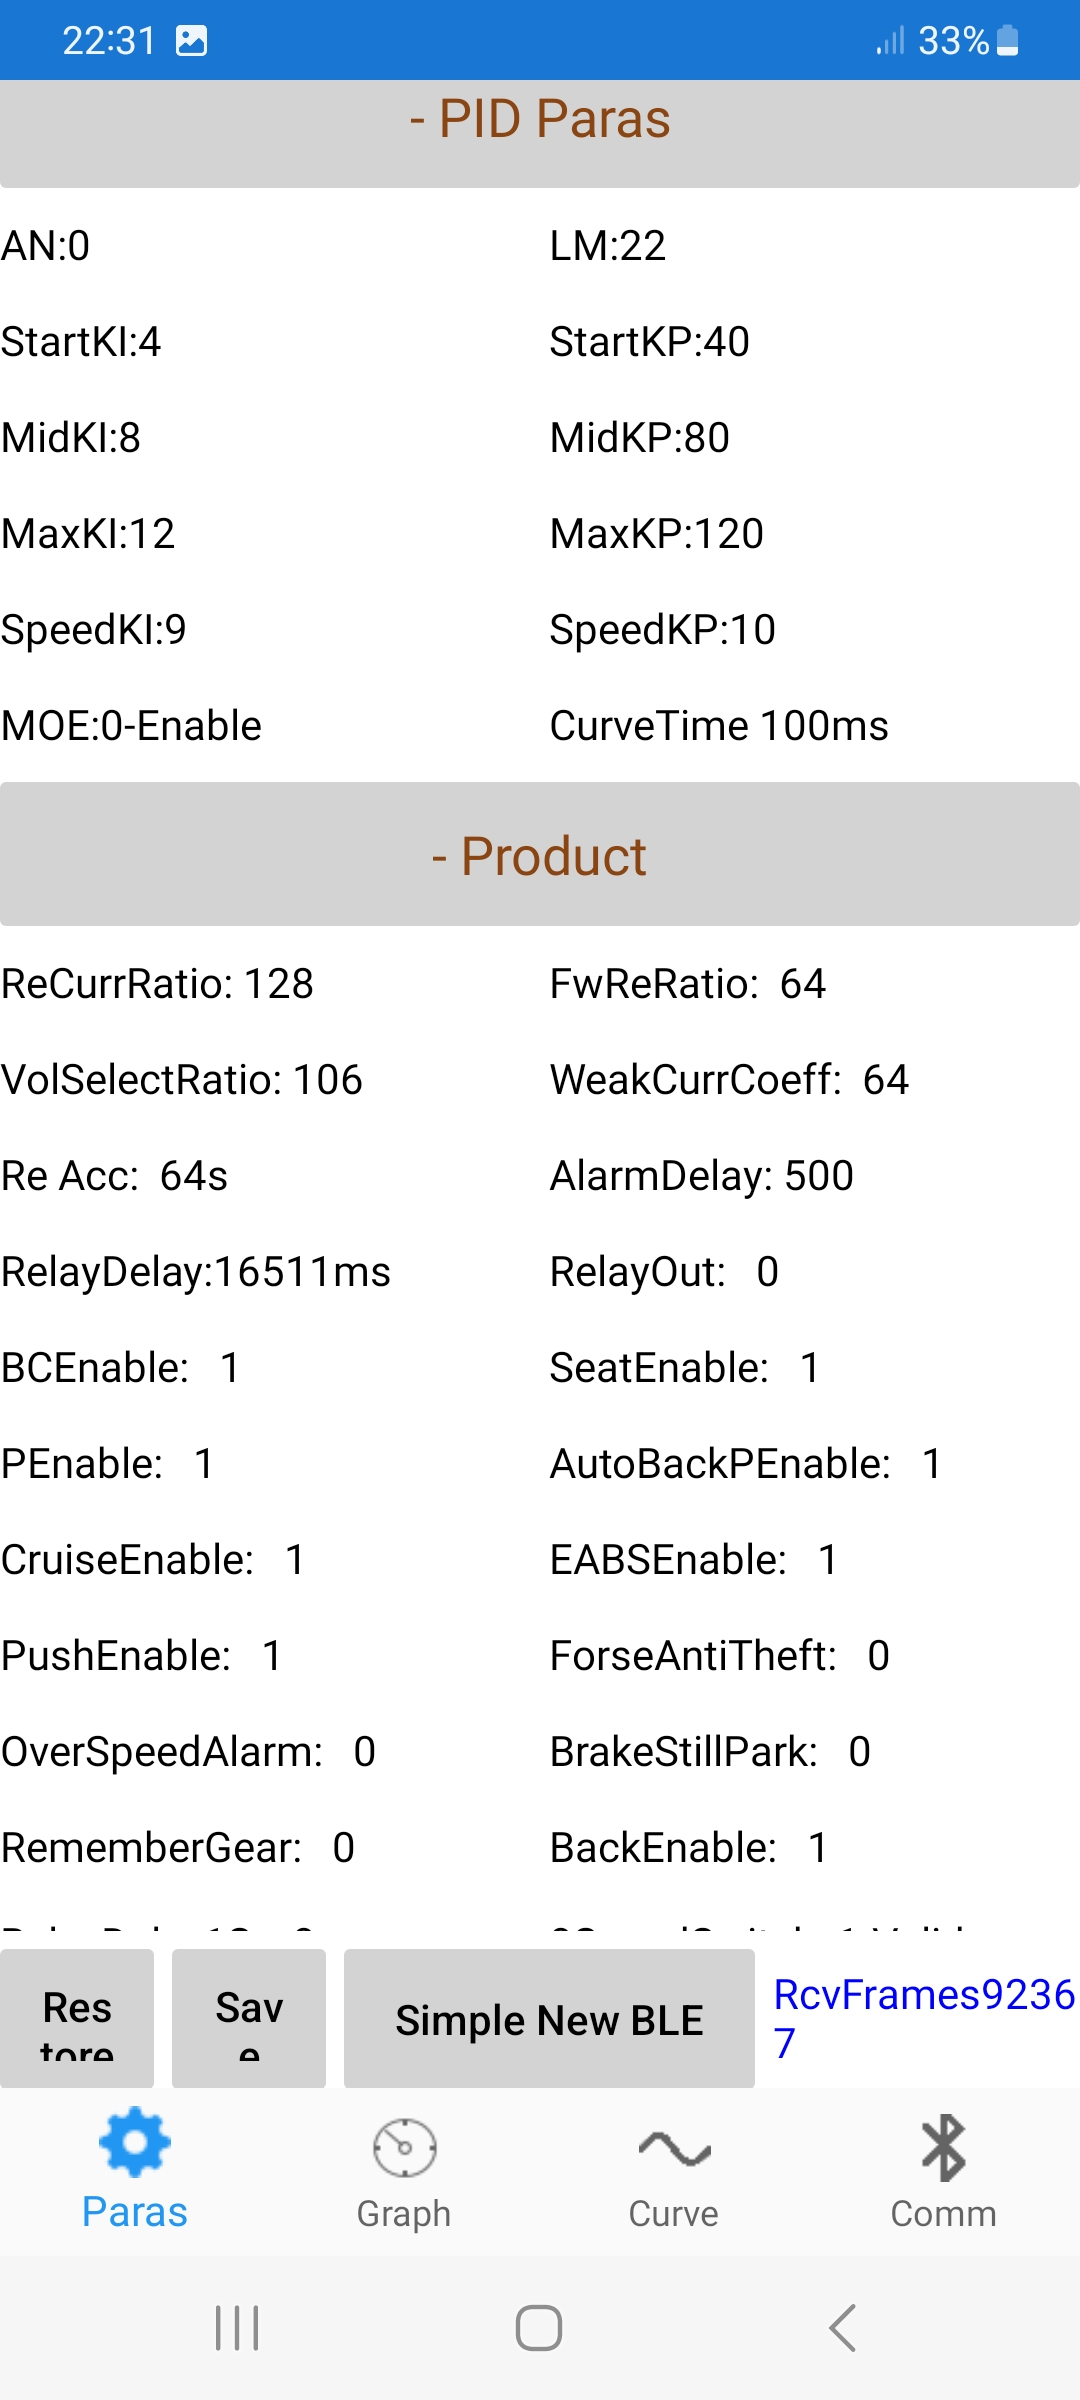Select the RelayDelay:16511ms parameter
The image size is (1080, 2400).
[x=196, y=1272]
